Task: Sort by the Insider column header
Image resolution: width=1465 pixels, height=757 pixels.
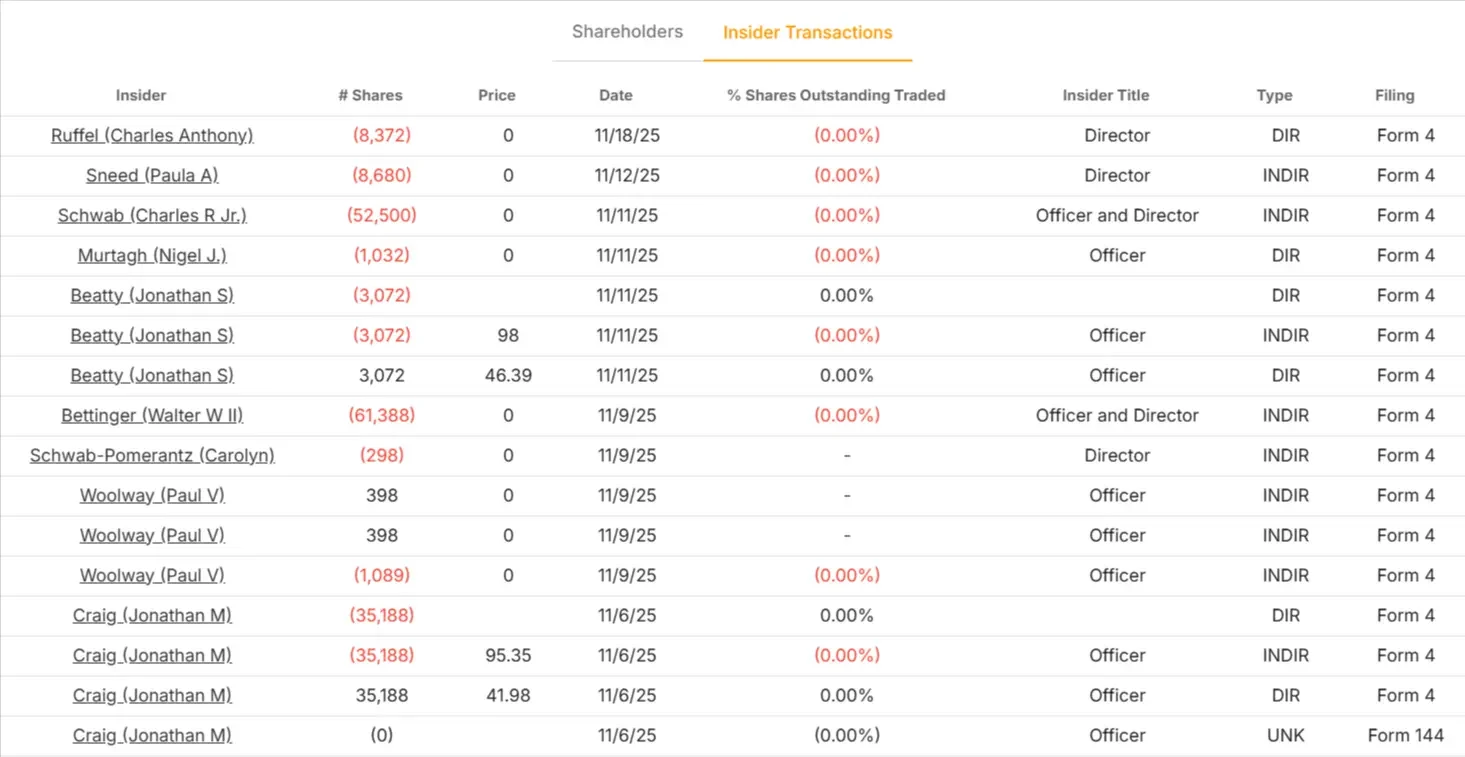Action: 141,95
